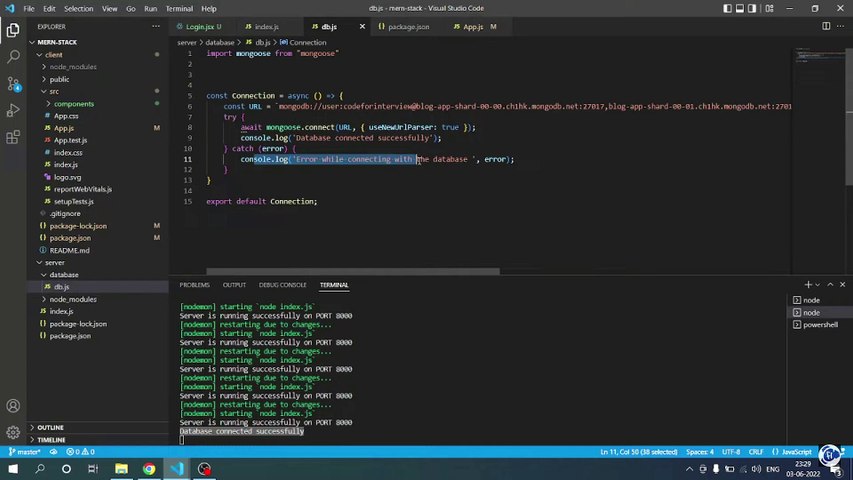The image size is (853, 480).
Task: Open the Run and Debug view
Action: (x=13, y=110)
